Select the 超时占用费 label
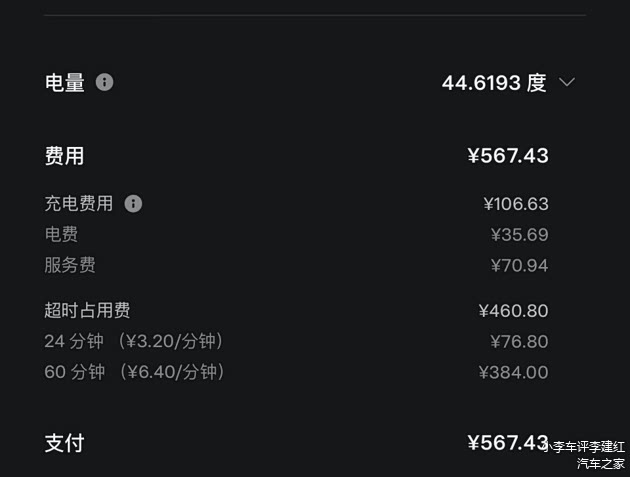The height and width of the screenshot is (477, 630). (x=87, y=311)
